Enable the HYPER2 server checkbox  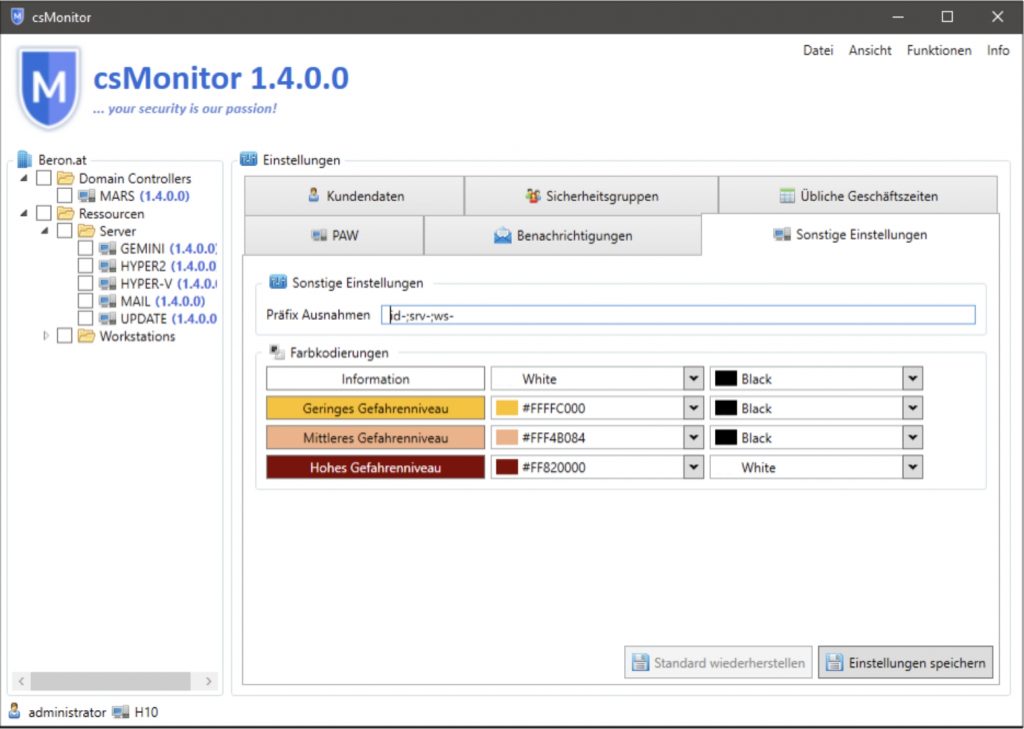pyautogui.click(x=85, y=266)
